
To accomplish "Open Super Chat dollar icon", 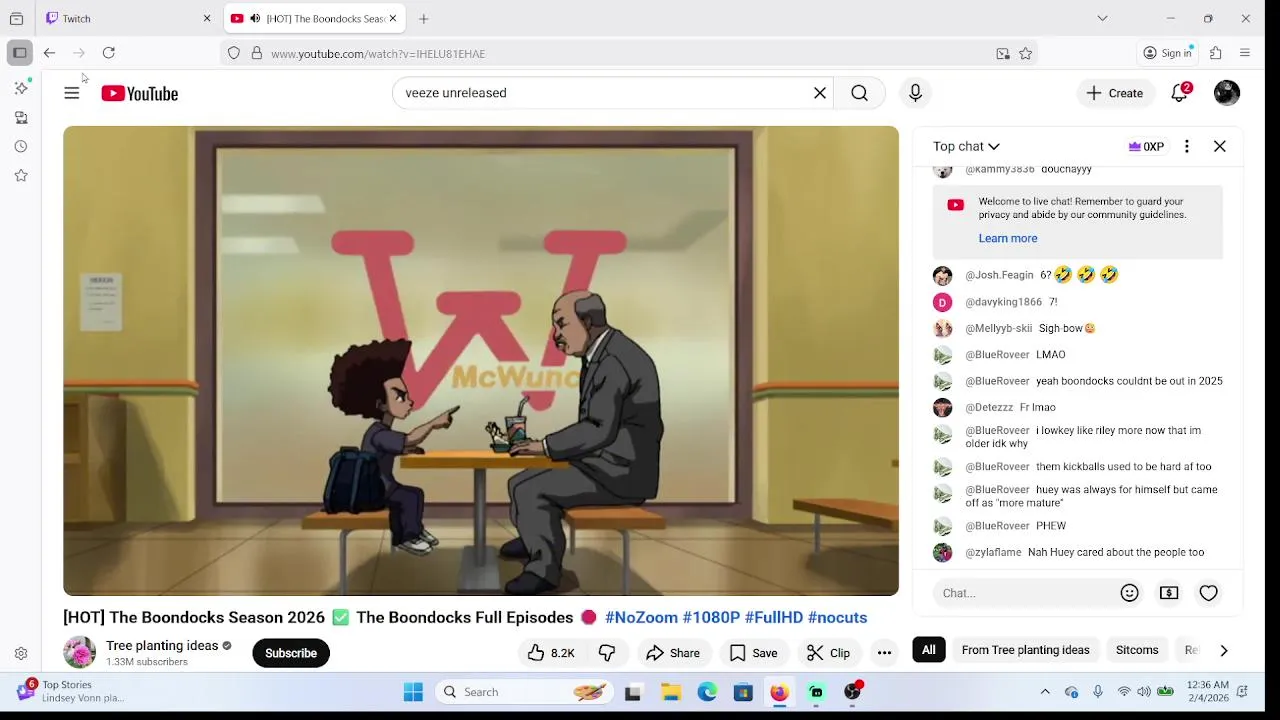I will (1169, 593).
